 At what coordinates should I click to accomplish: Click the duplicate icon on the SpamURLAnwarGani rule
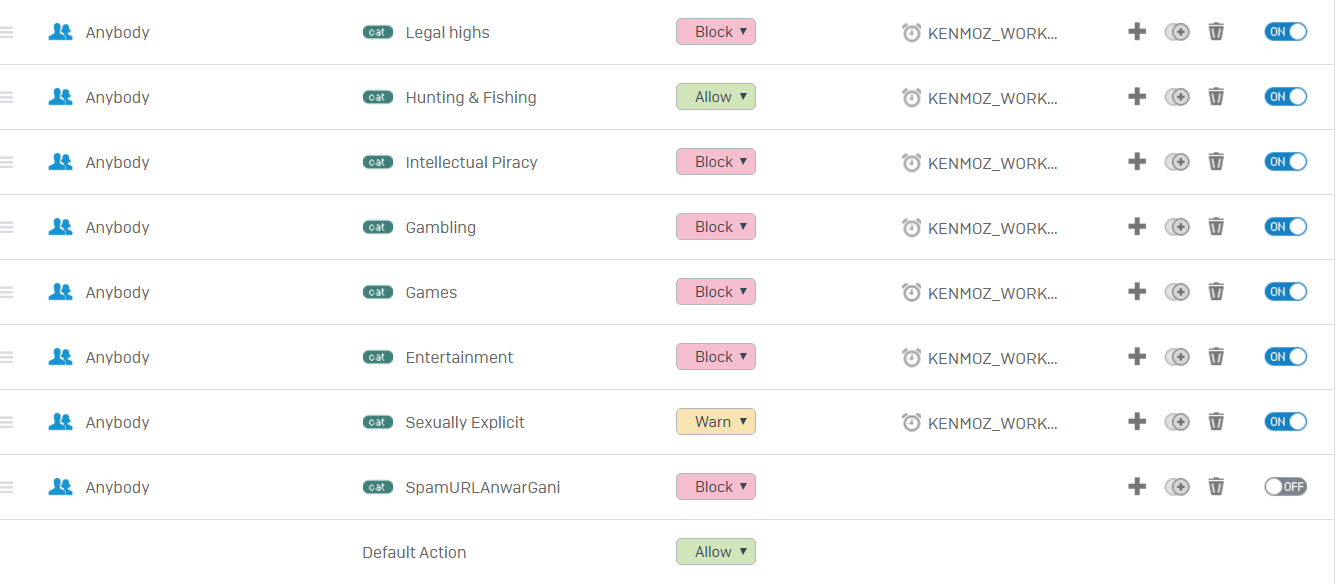click(x=1177, y=487)
